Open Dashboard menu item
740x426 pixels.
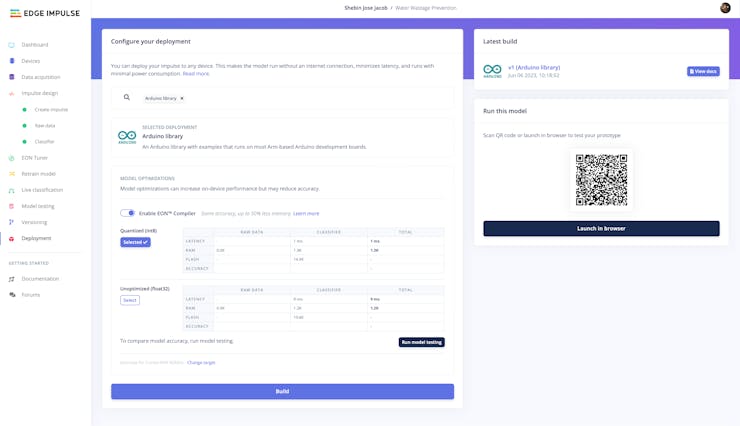pos(34,45)
